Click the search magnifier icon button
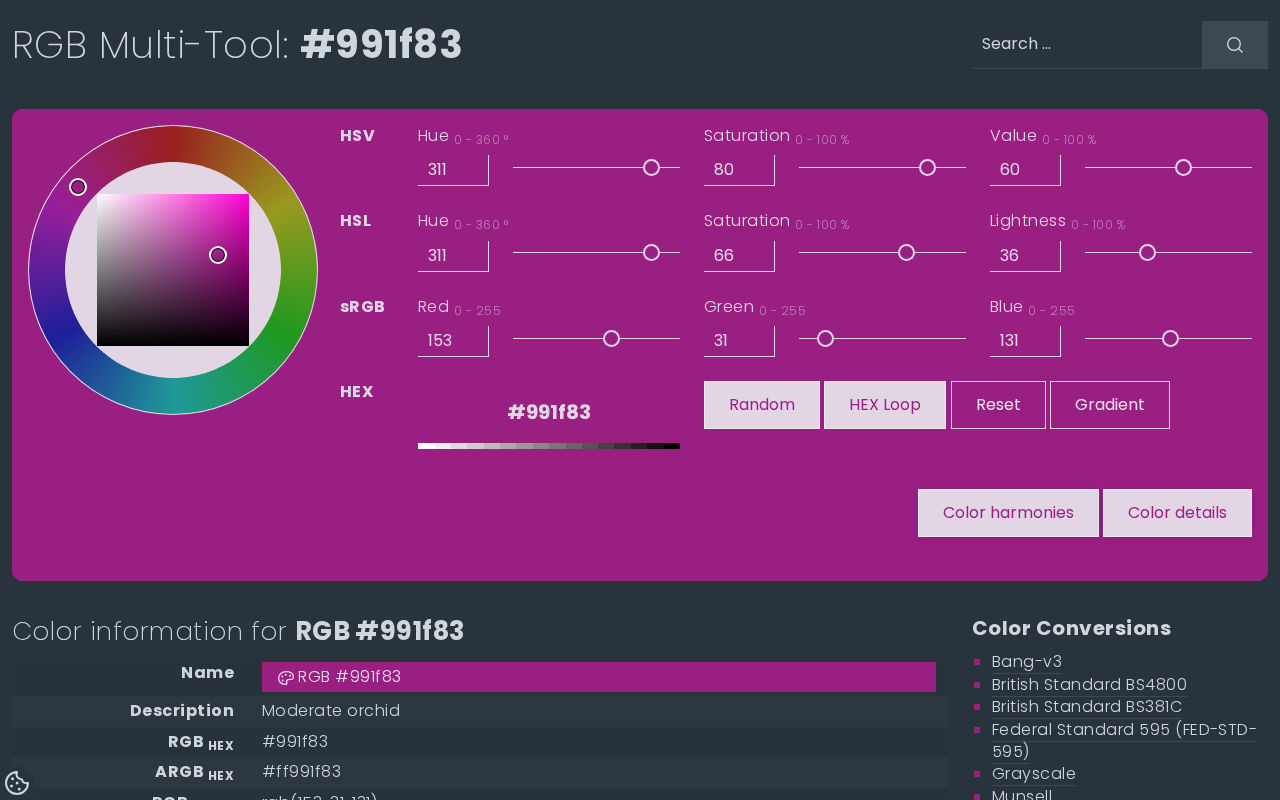 click(x=1234, y=45)
